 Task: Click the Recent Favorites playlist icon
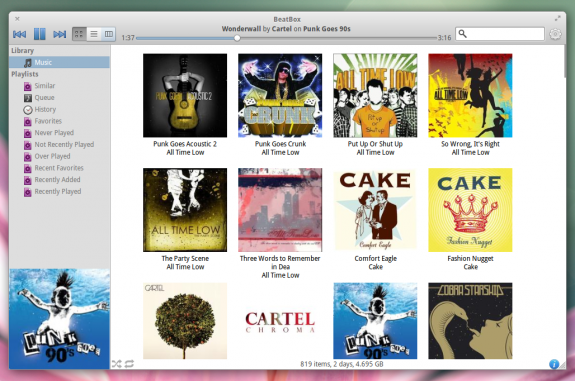[x=28, y=168]
